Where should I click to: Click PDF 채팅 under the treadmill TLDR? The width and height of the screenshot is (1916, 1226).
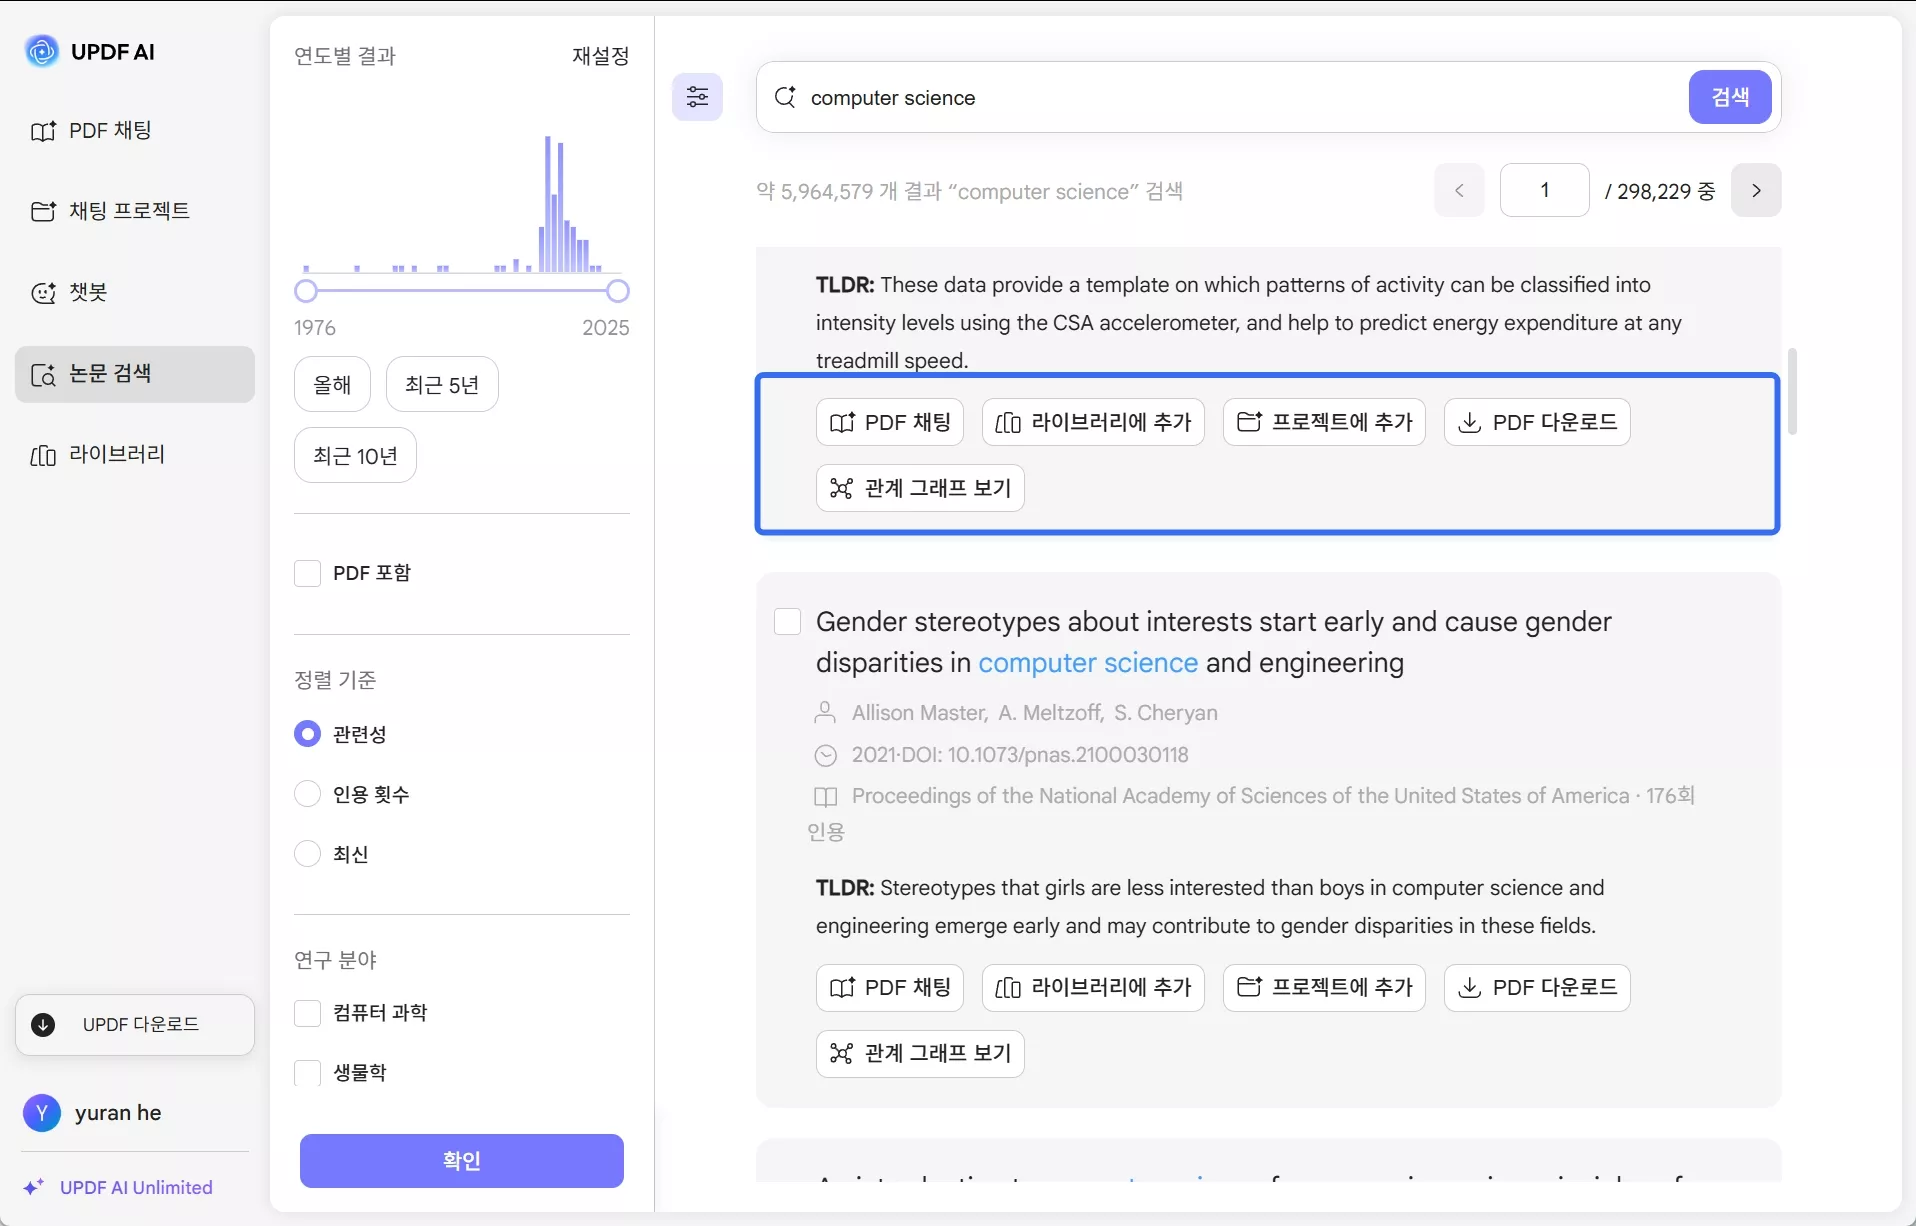890,422
